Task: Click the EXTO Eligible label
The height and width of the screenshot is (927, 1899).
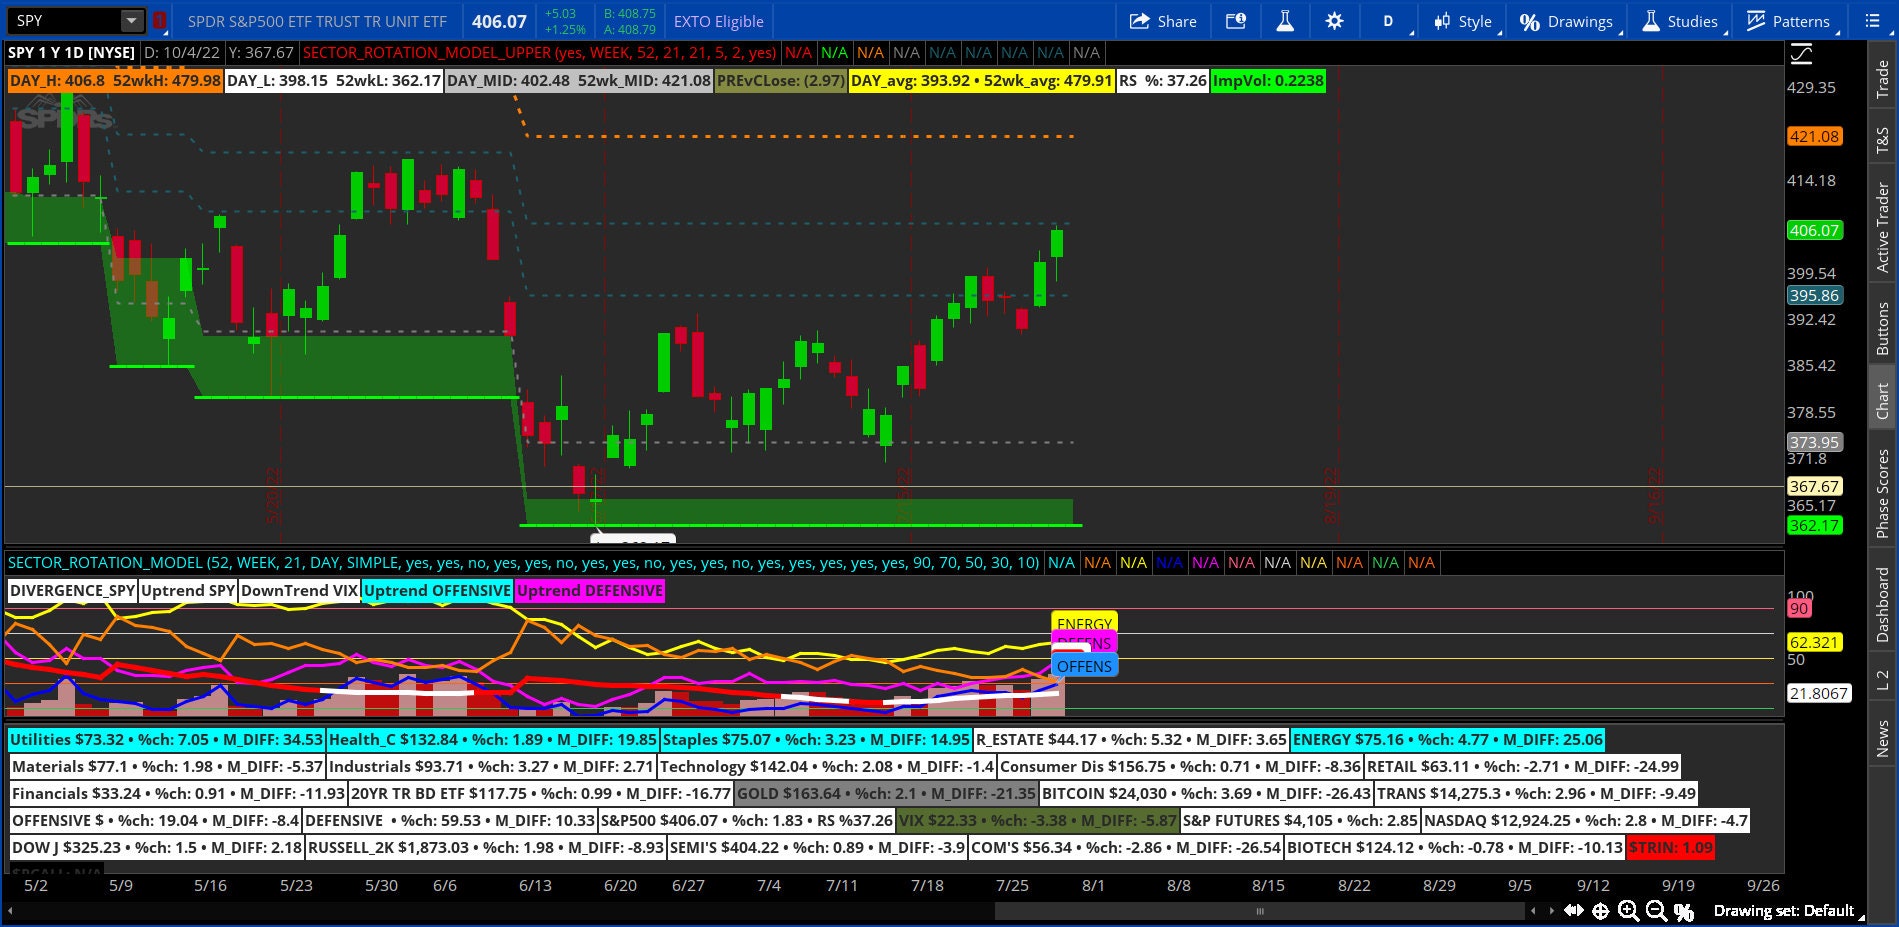Action: coord(718,21)
